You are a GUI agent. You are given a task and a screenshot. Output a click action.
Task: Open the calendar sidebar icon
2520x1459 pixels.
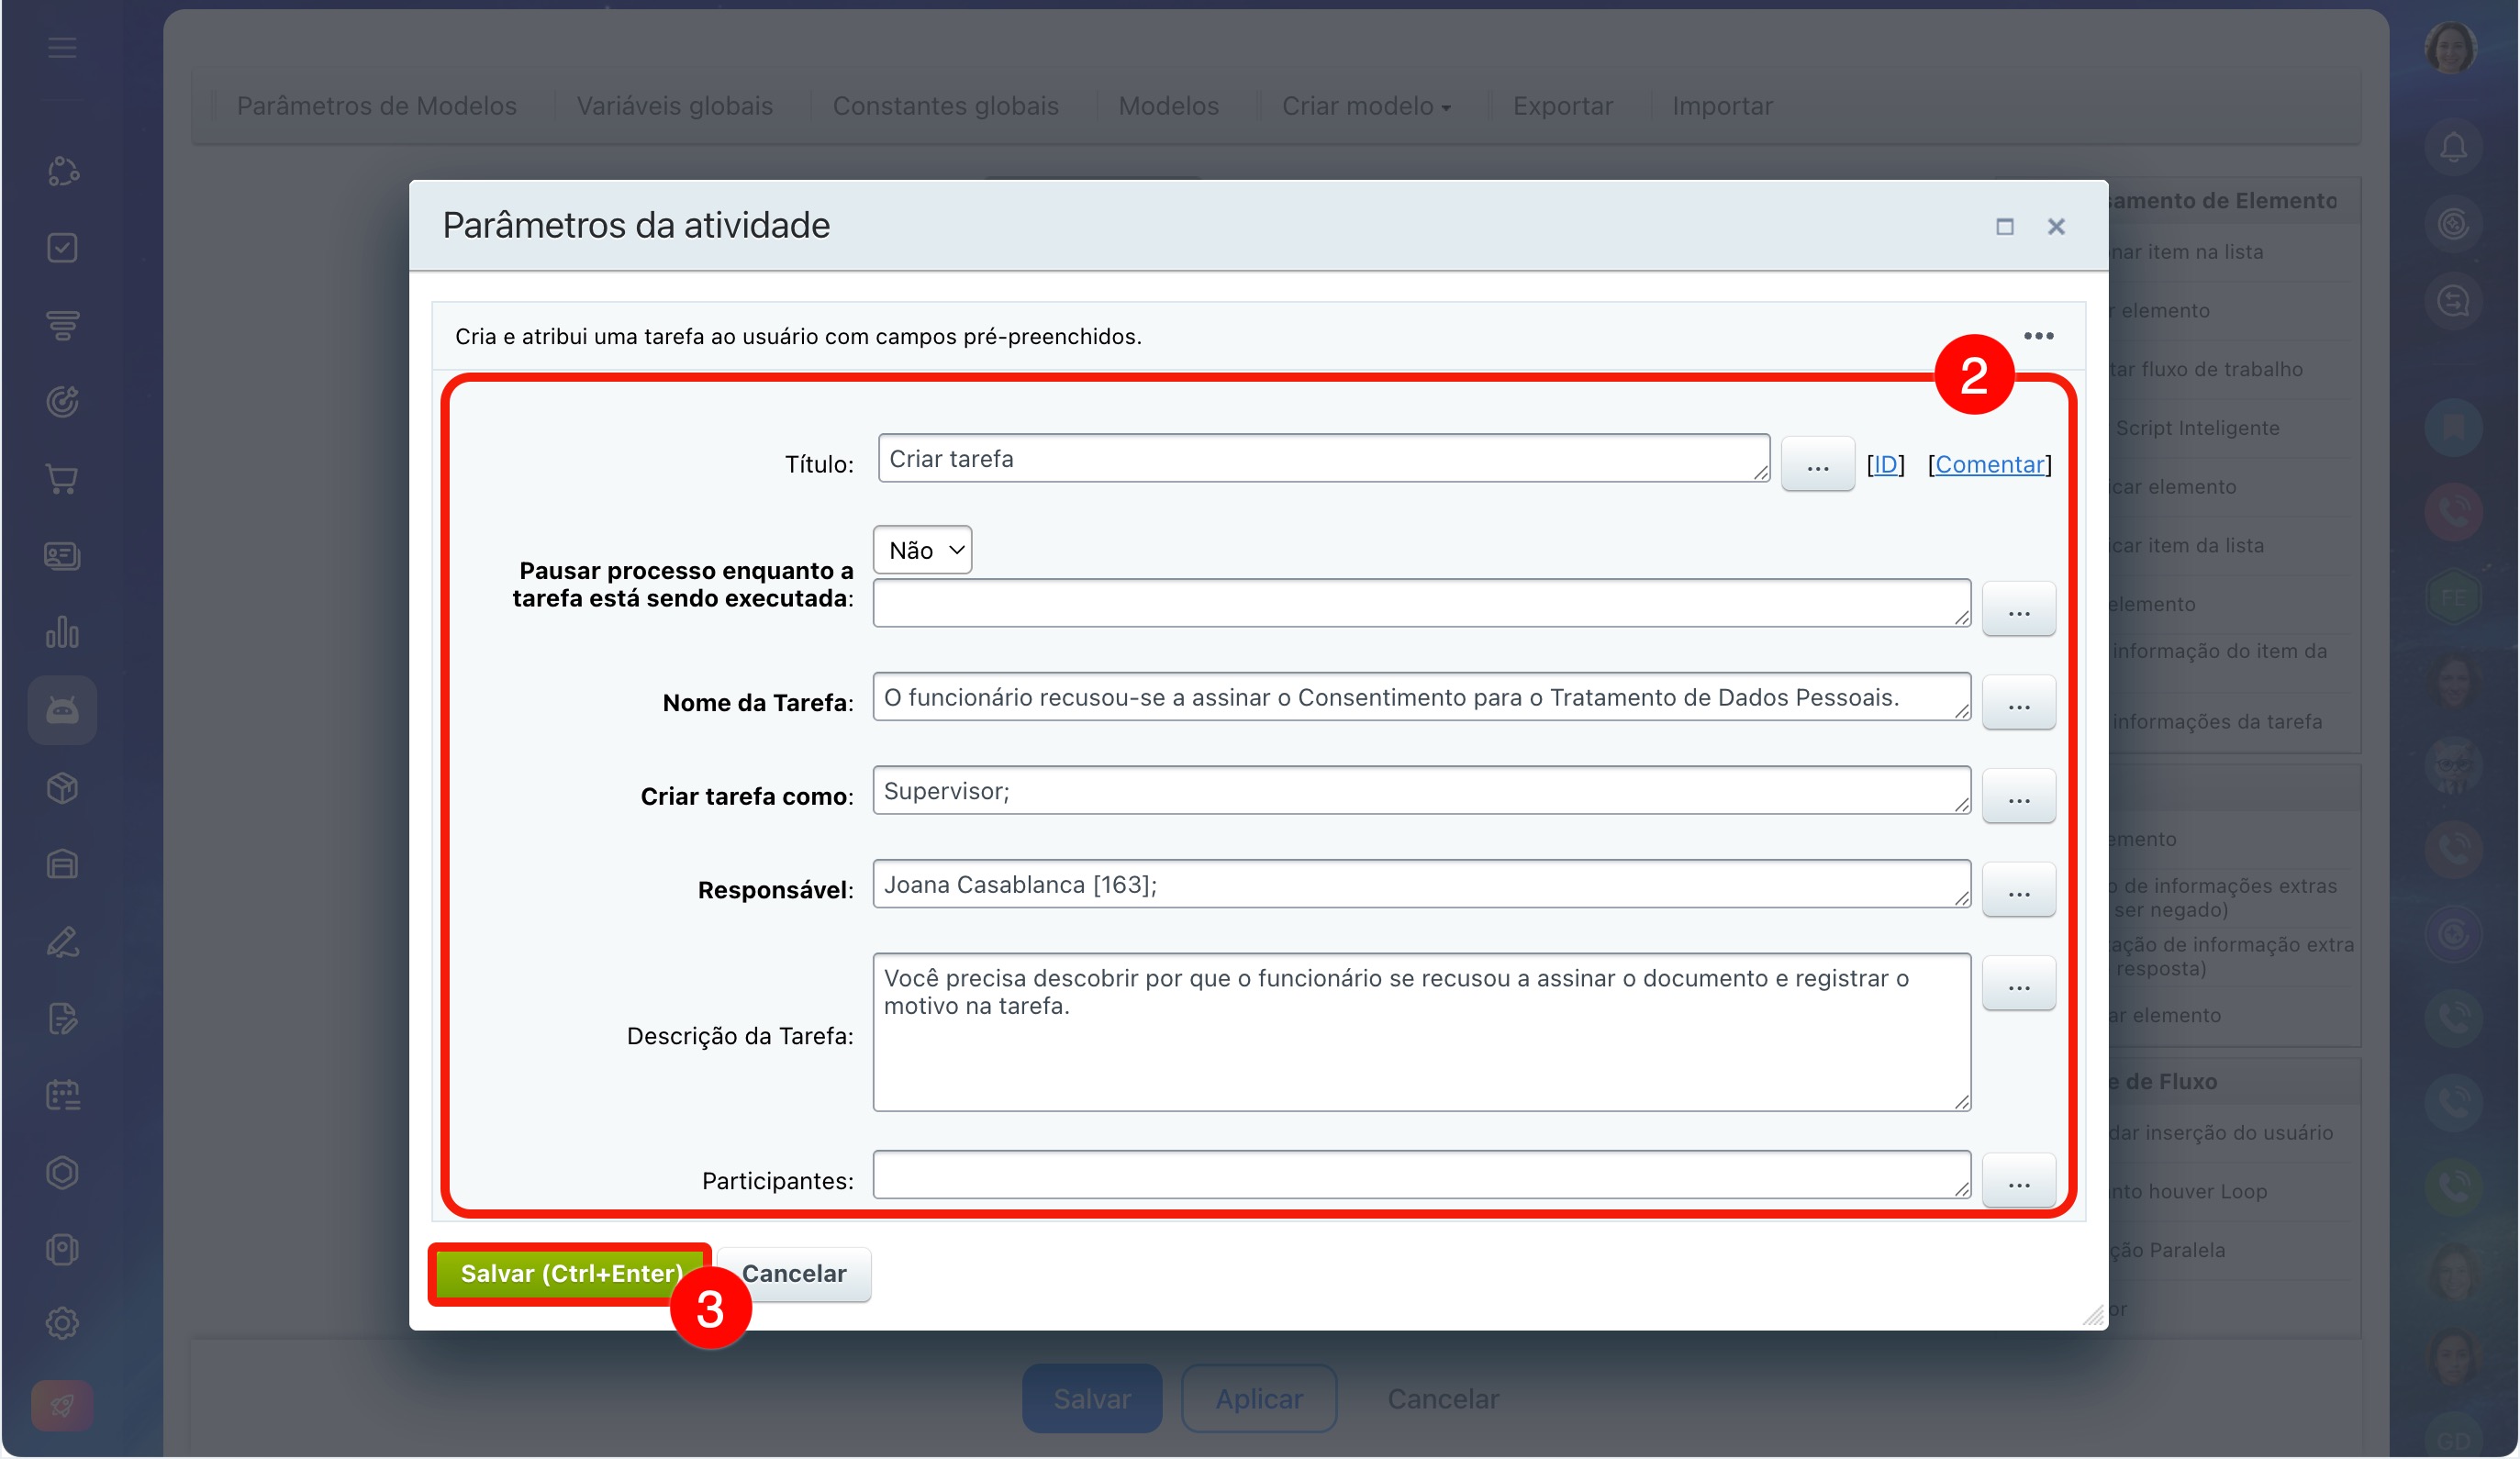62,1094
